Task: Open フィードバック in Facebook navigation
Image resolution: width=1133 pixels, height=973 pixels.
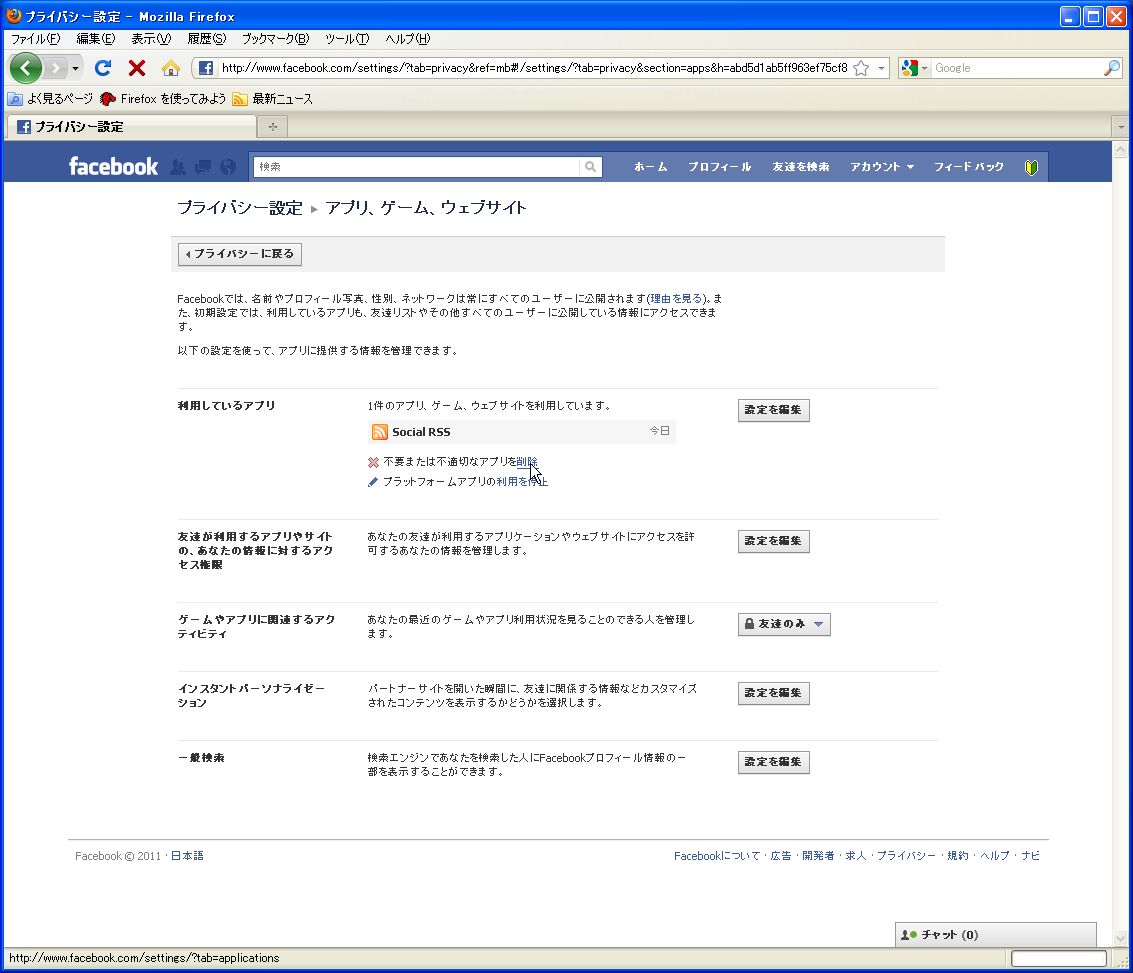Action: pyautogui.click(x=968, y=167)
